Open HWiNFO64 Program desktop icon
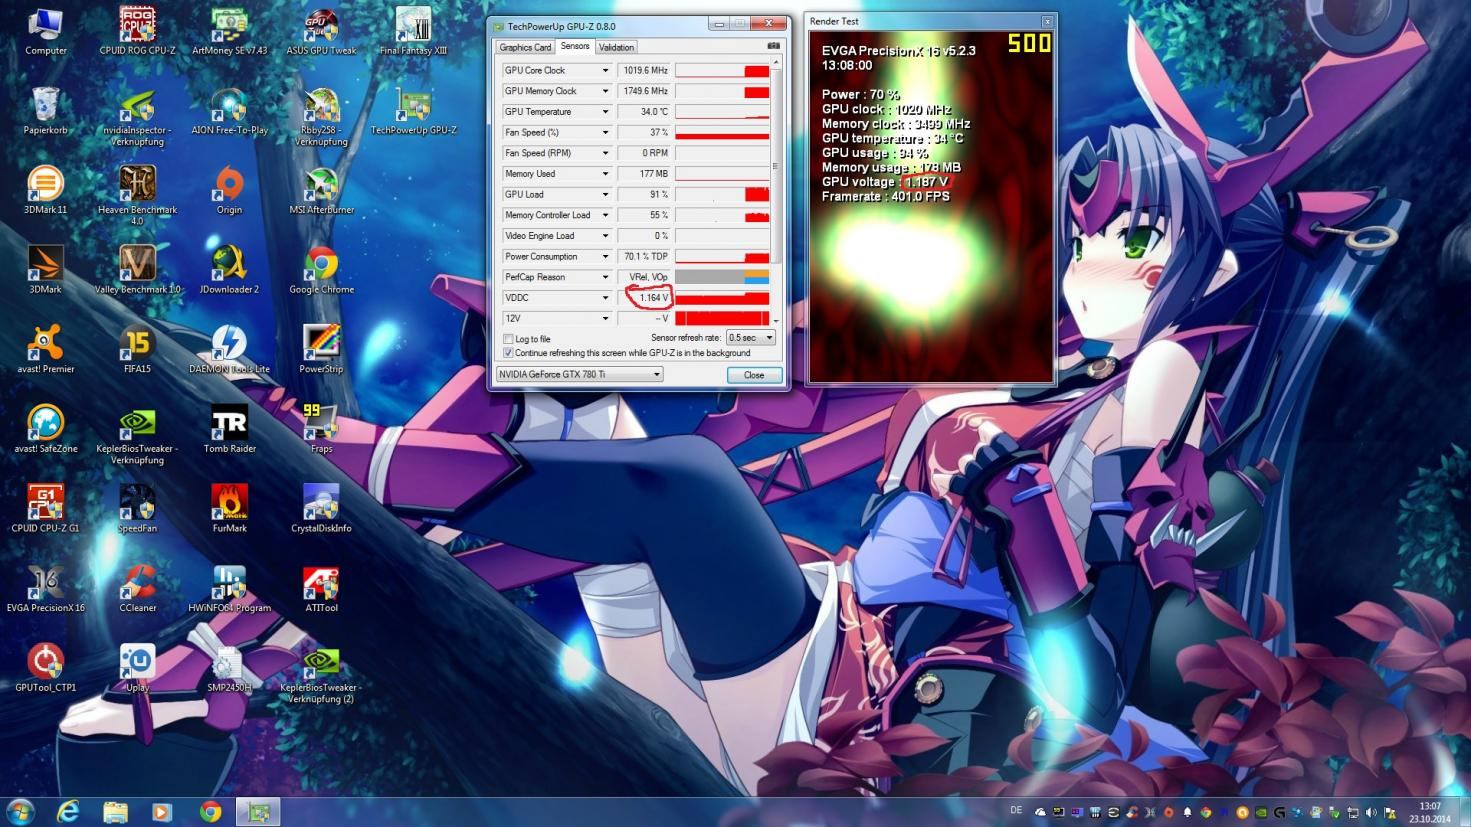 [x=229, y=588]
